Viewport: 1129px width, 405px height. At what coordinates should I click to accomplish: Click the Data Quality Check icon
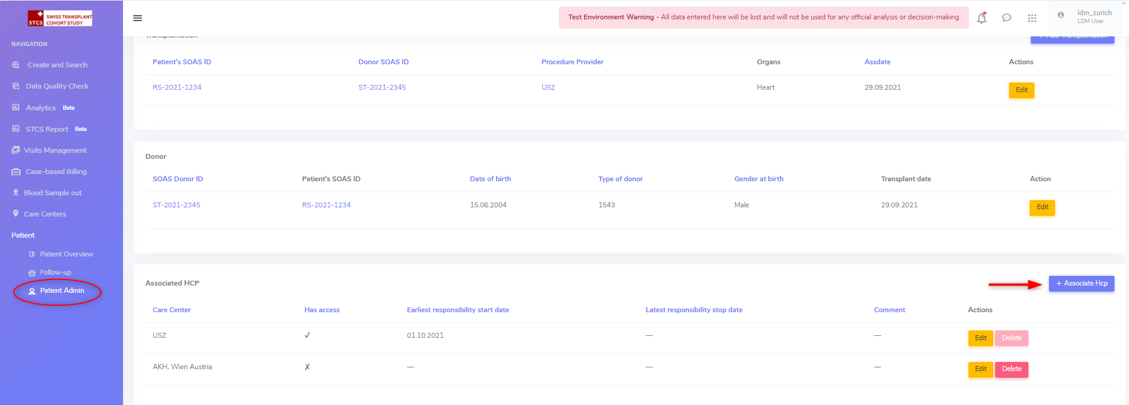[x=16, y=86]
